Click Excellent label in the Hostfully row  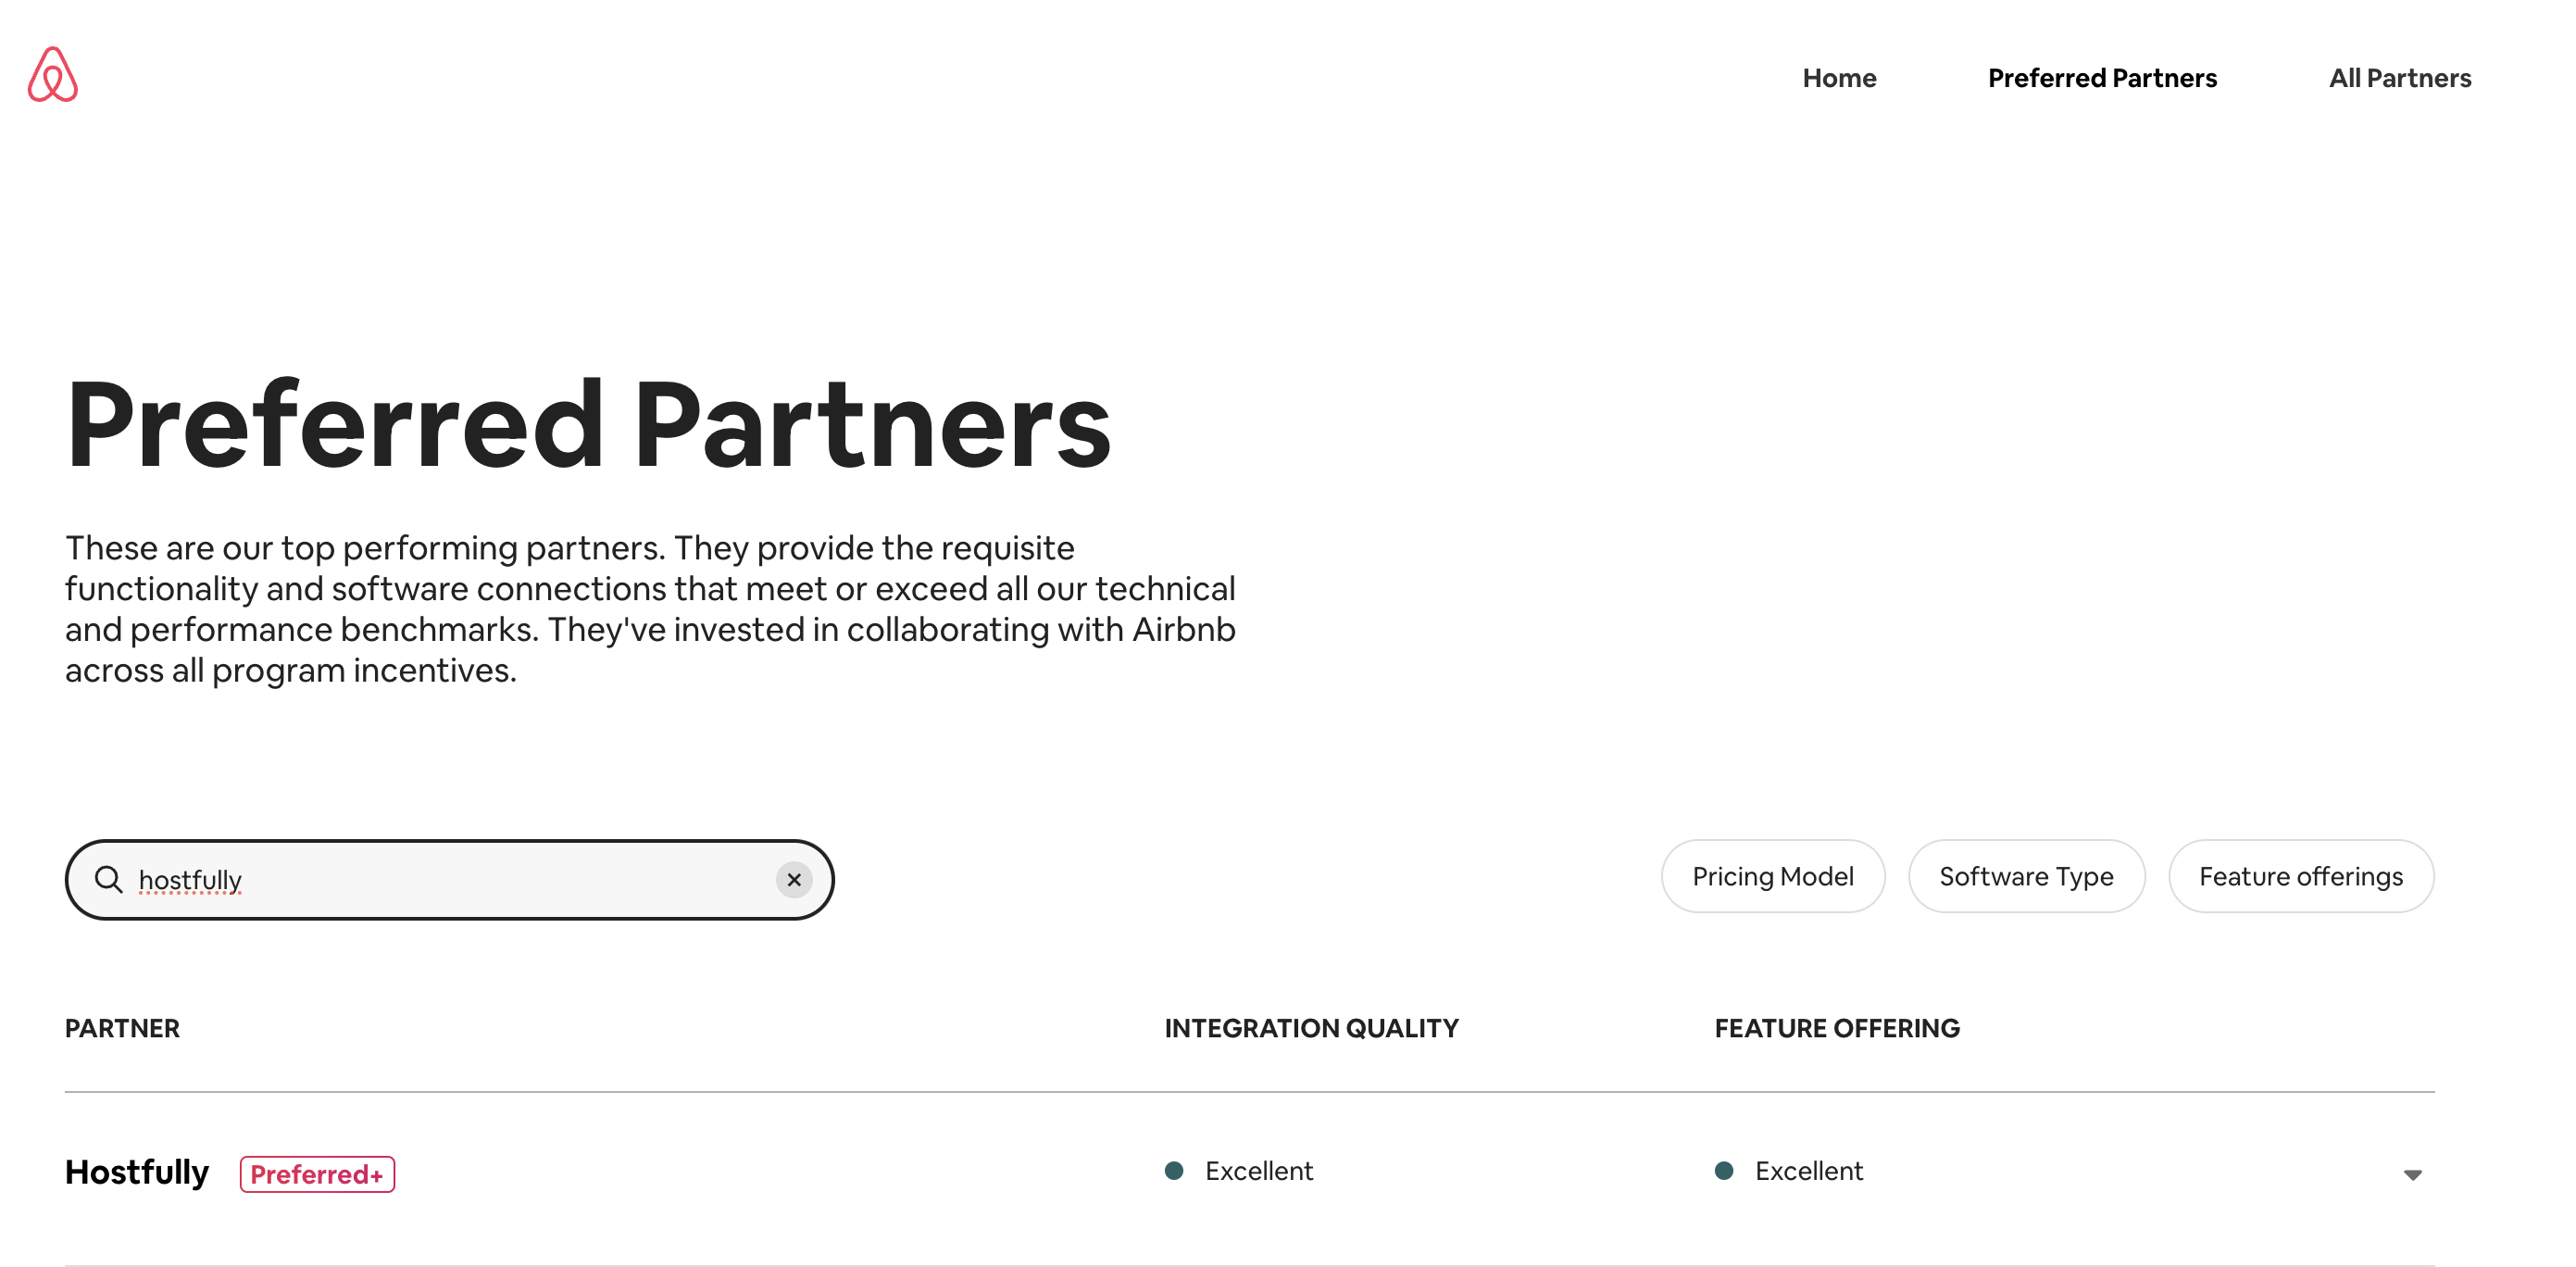point(1259,1170)
